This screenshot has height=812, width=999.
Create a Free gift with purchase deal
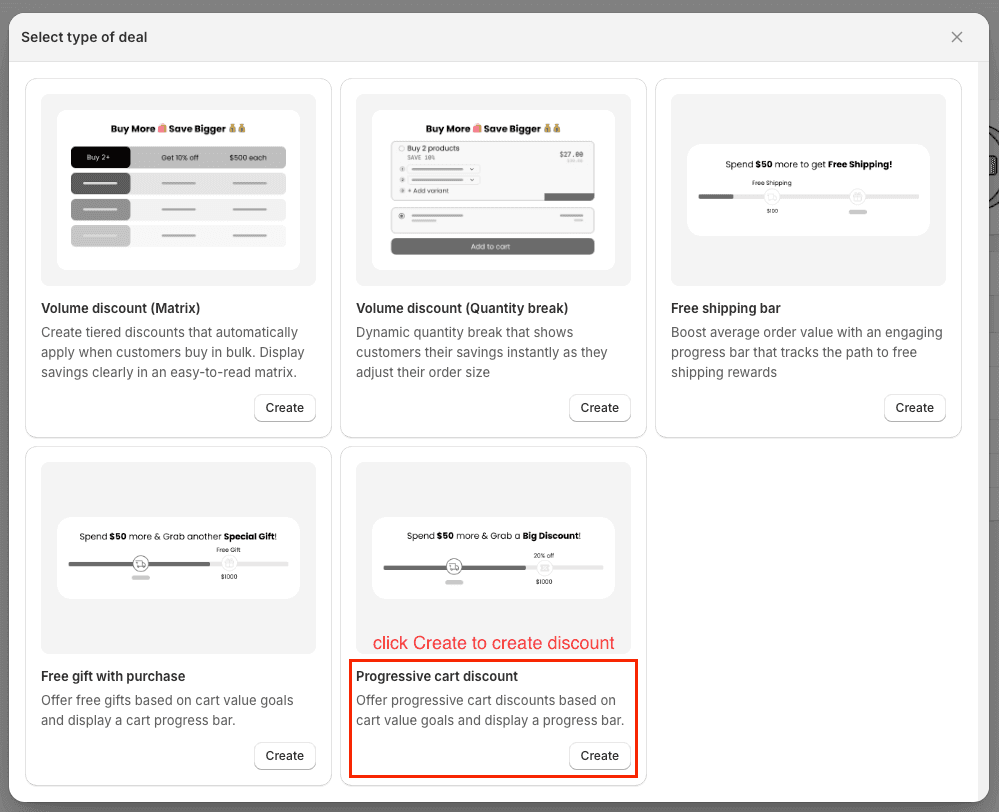tap(284, 756)
